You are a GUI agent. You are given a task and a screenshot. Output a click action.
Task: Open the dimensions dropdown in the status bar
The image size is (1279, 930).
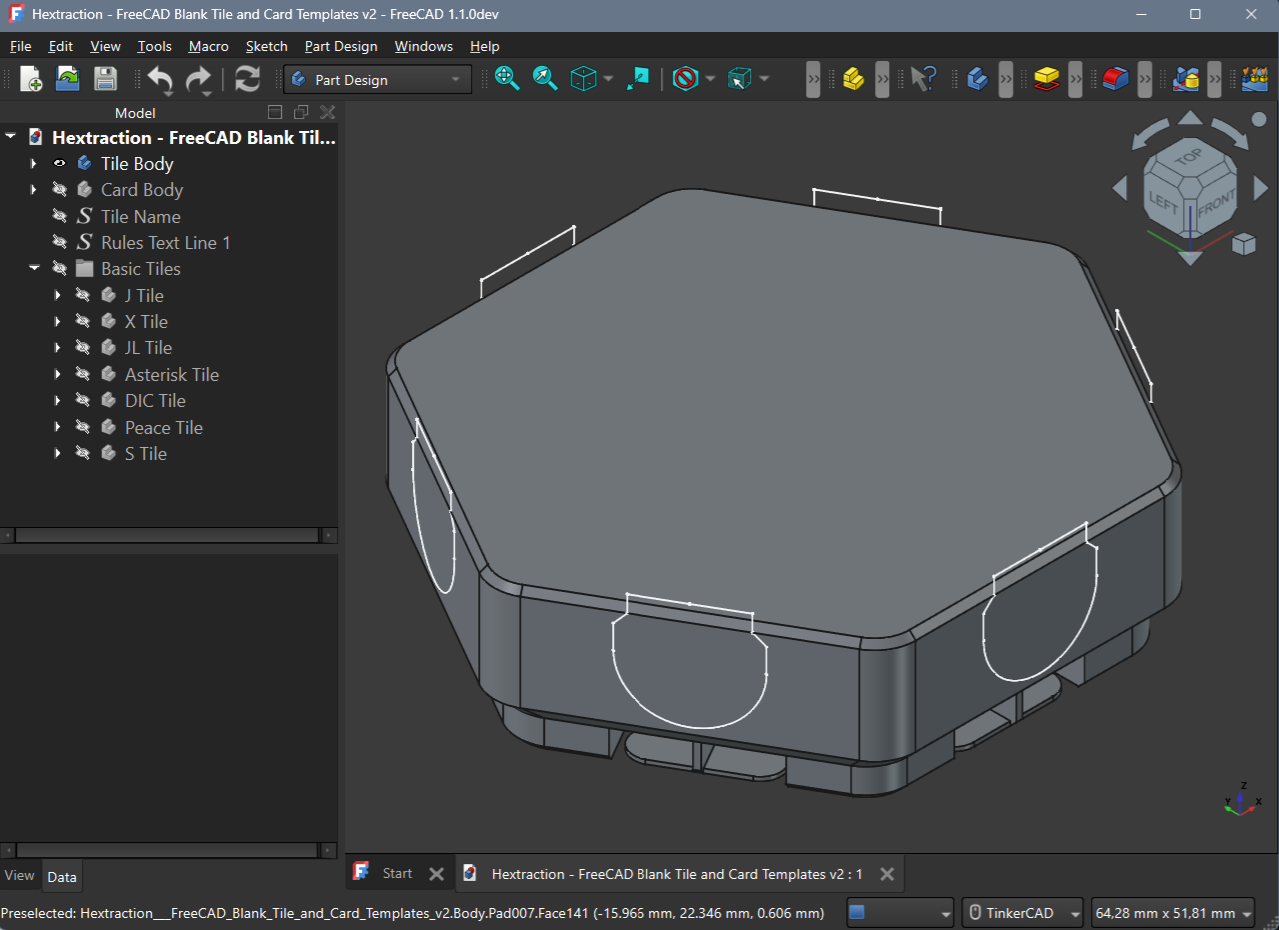tap(1172, 913)
